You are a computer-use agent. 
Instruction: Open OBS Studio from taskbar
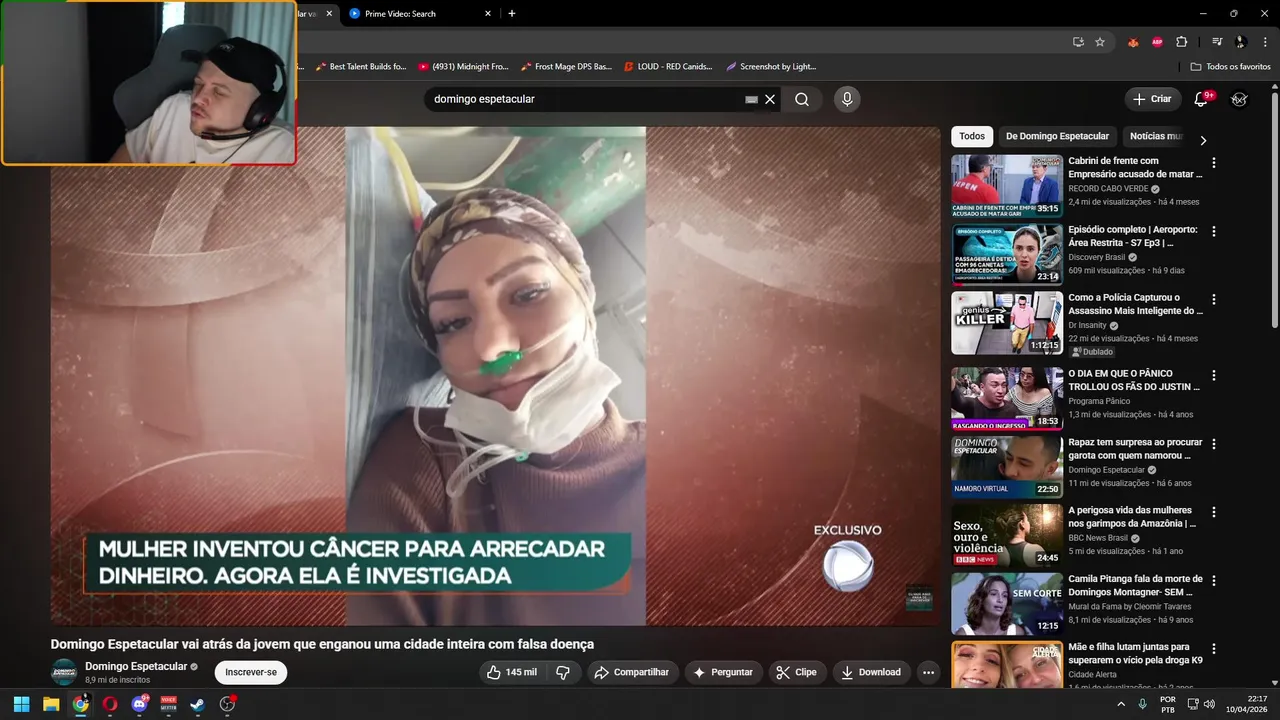click(x=227, y=704)
